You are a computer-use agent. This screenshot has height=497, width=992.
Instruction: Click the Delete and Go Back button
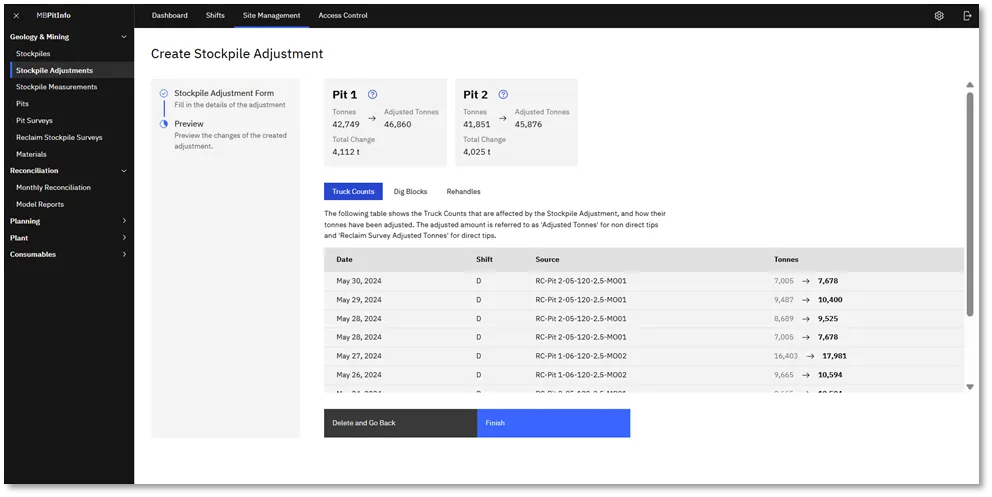click(400, 423)
